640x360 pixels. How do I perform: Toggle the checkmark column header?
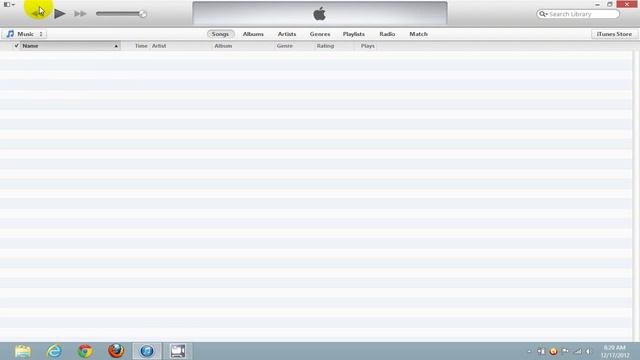click(16, 46)
